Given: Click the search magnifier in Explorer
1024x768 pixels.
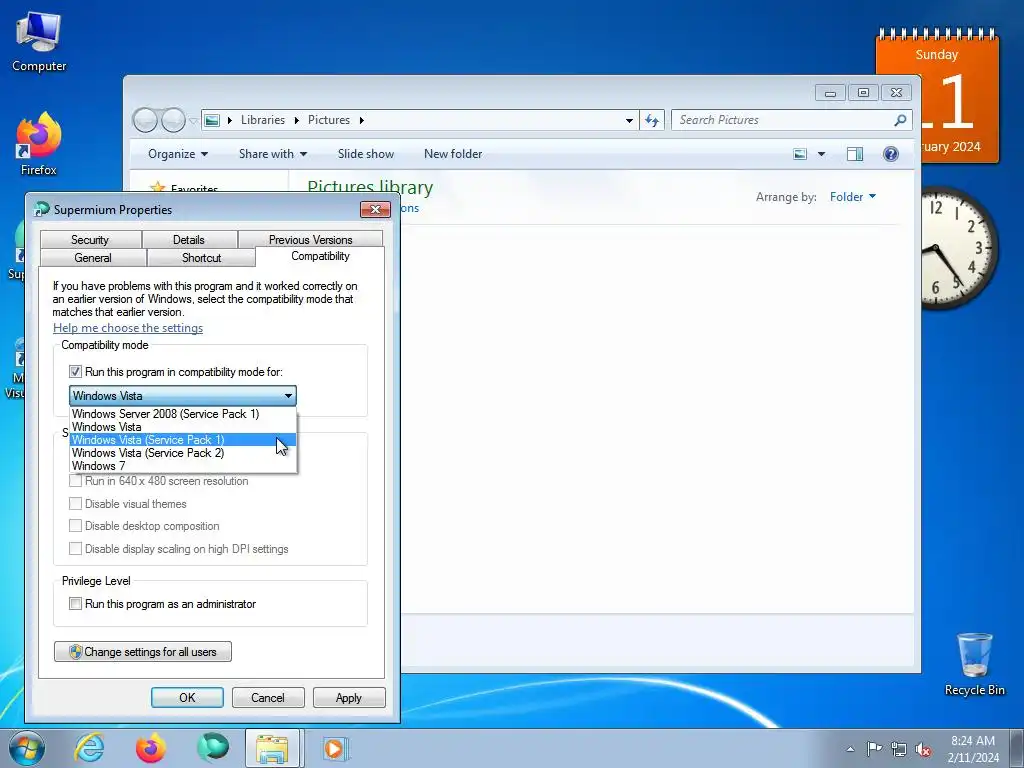Looking at the screenshot, I should pos(900,120).
